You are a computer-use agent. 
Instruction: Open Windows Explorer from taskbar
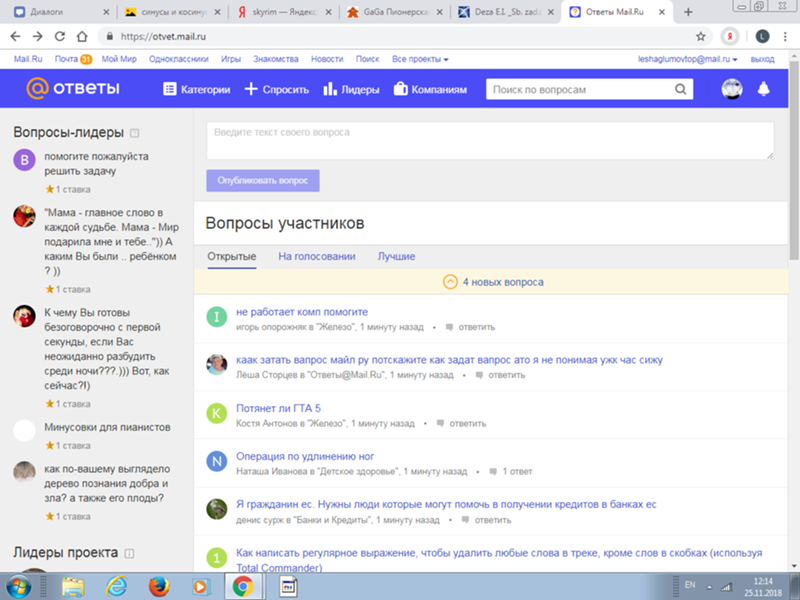coord(73,587)
